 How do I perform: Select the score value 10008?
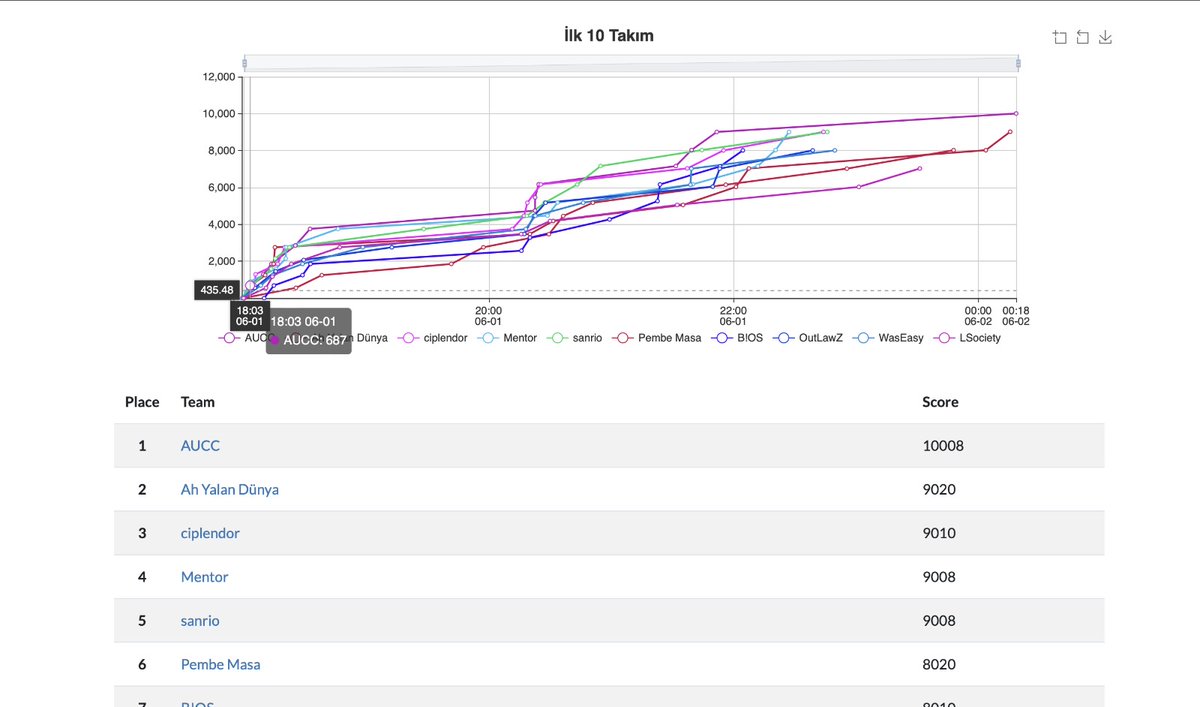click(943, 446)
